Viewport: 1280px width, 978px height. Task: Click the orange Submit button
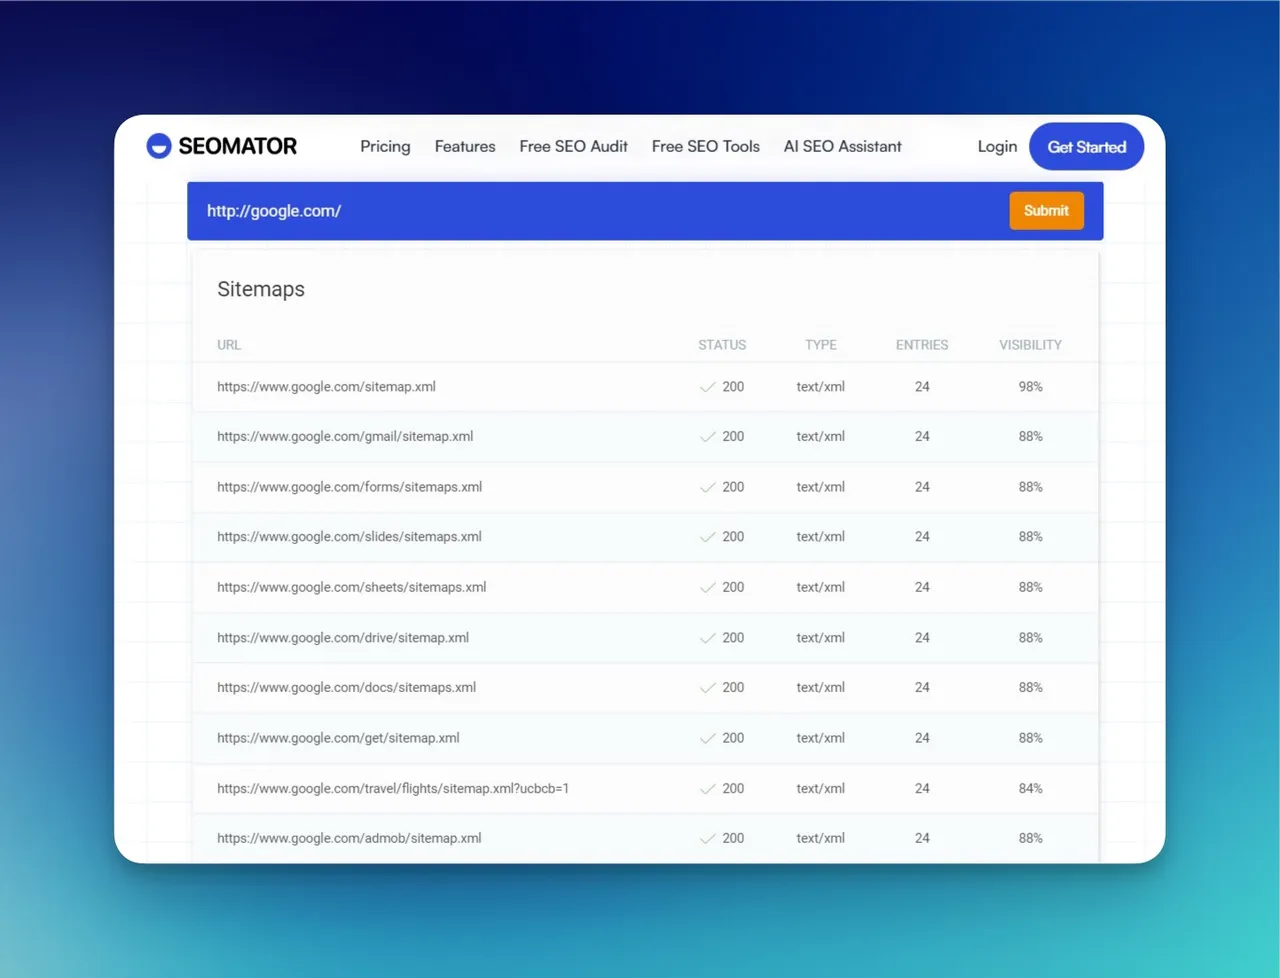pos(1046,210)
